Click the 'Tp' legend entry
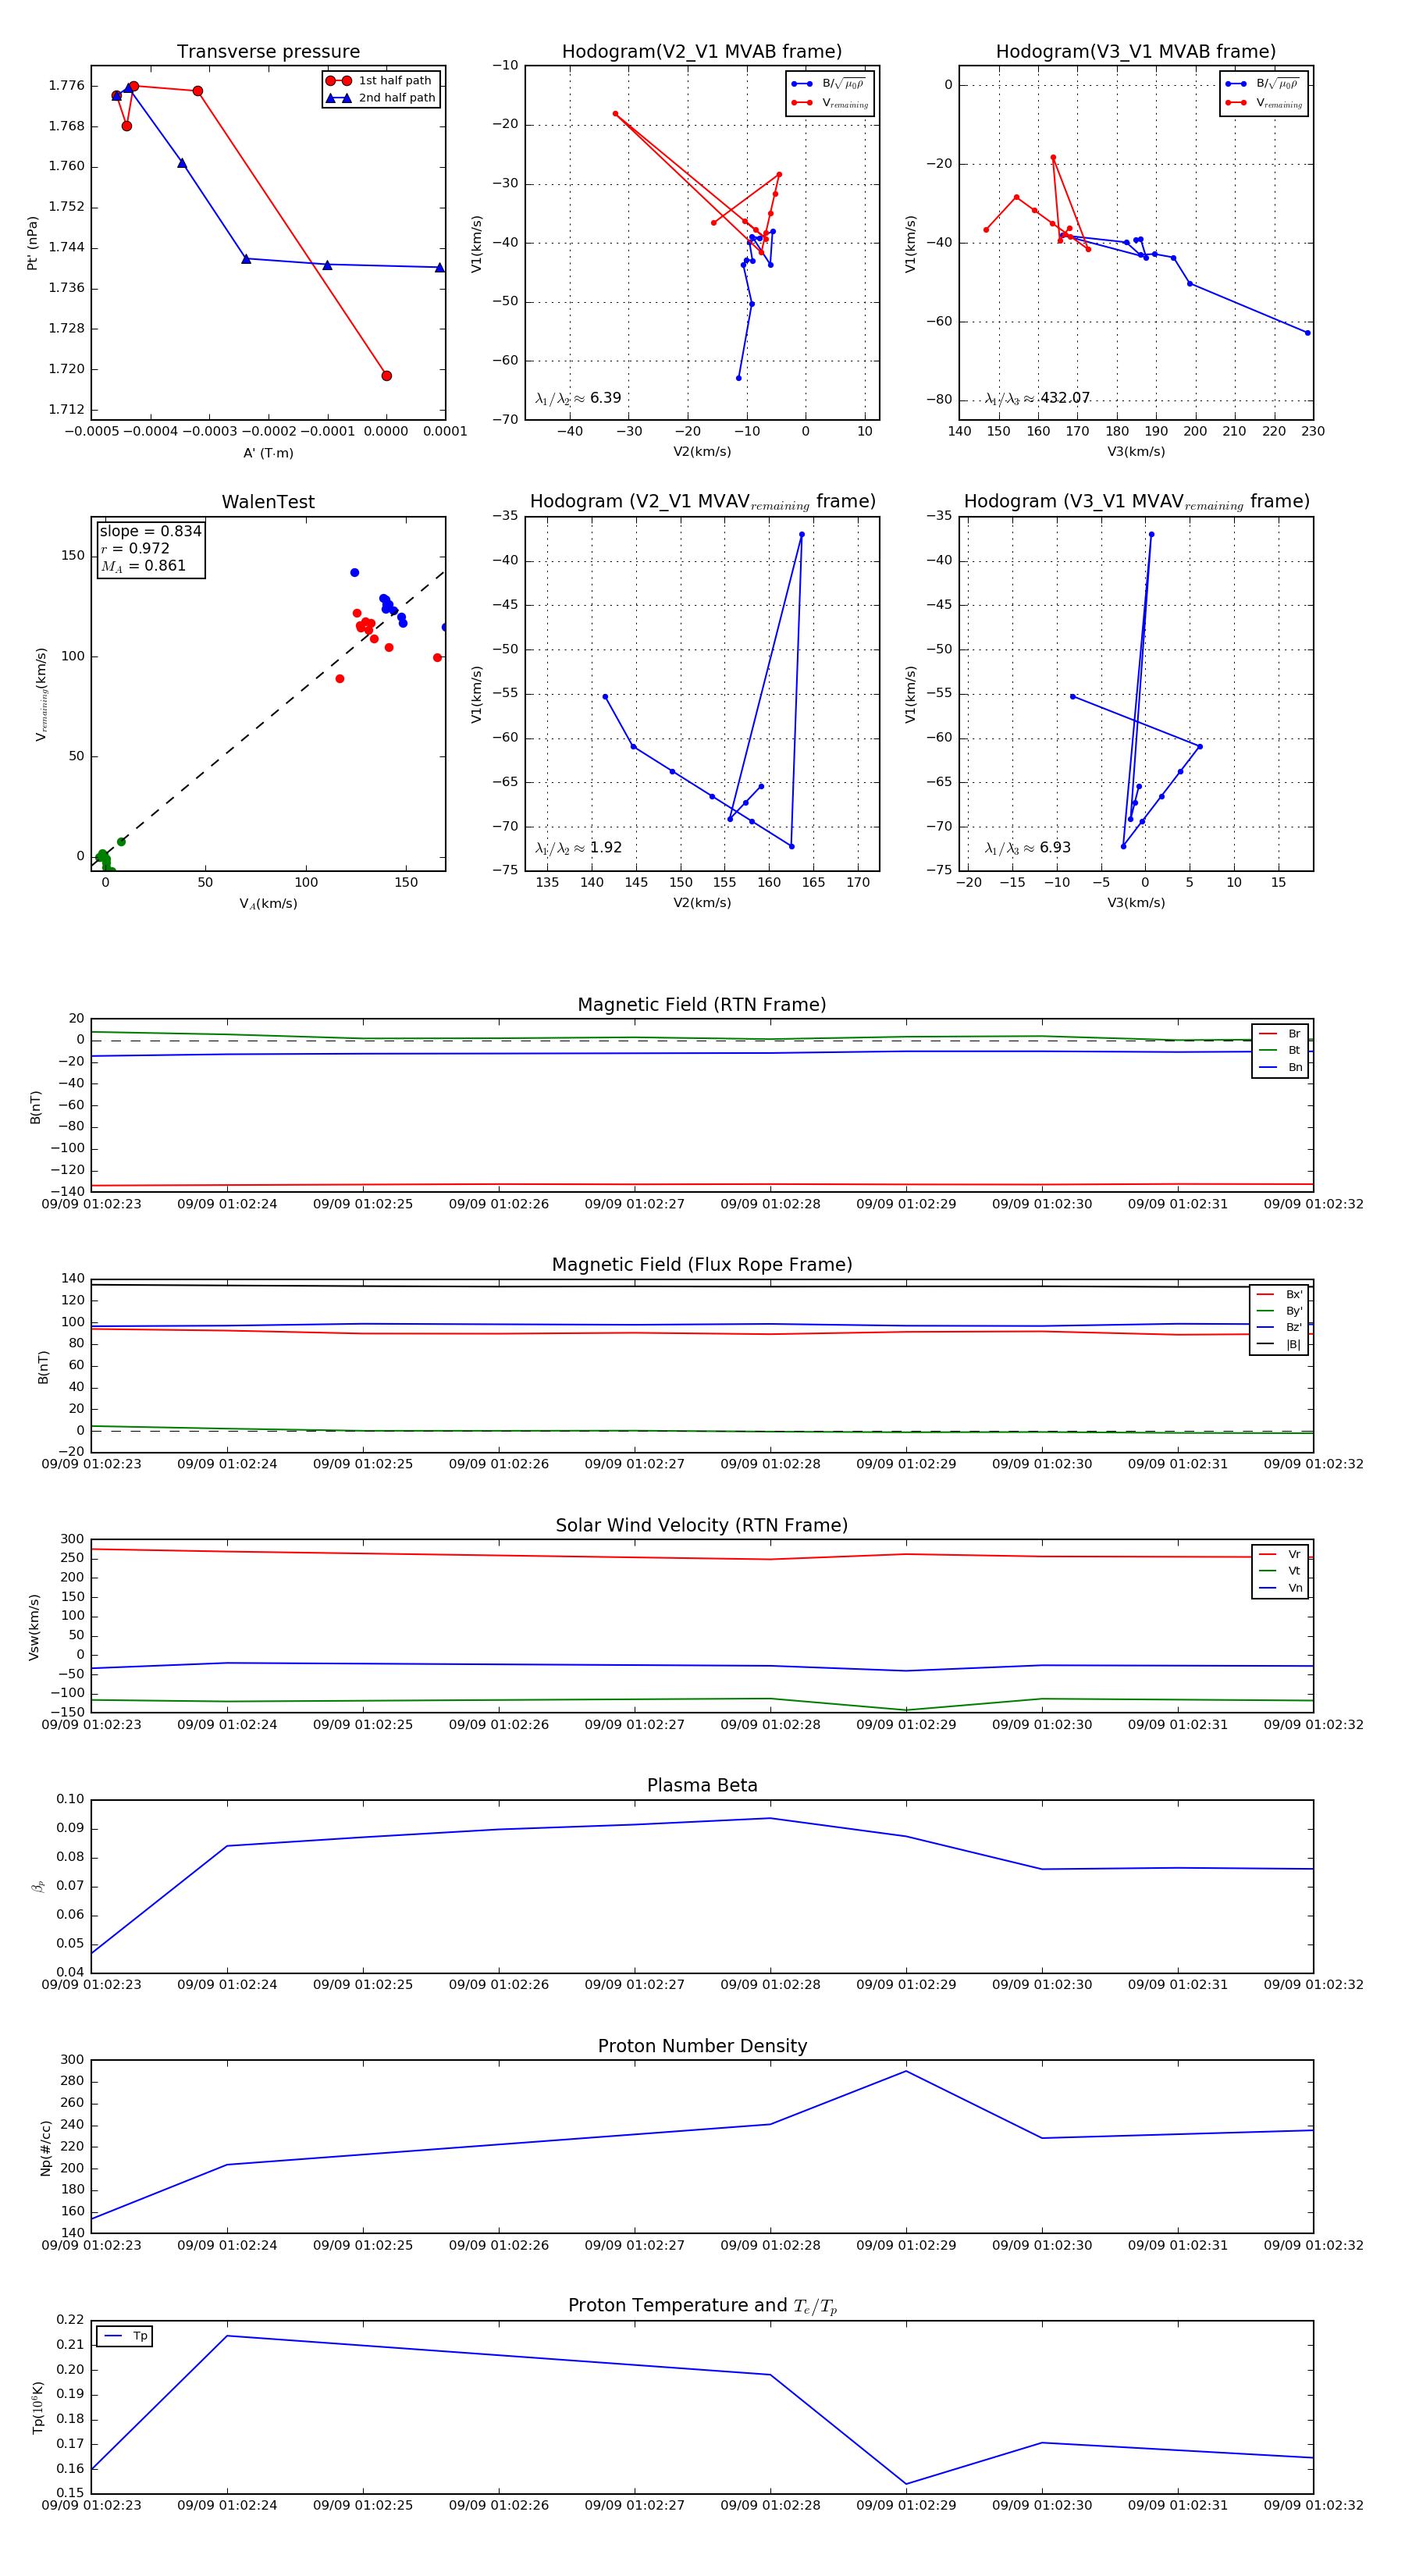 point(126,2337)
